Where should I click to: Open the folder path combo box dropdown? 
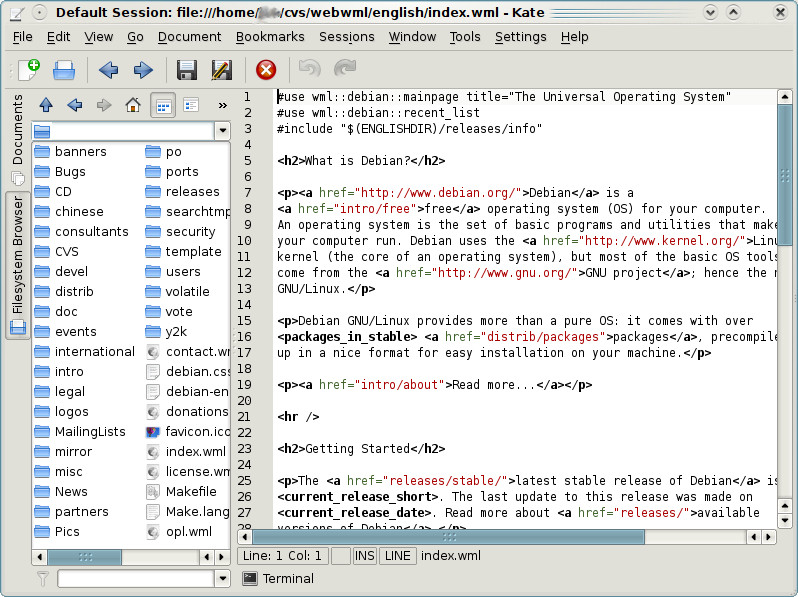click(x=222, y=131)
